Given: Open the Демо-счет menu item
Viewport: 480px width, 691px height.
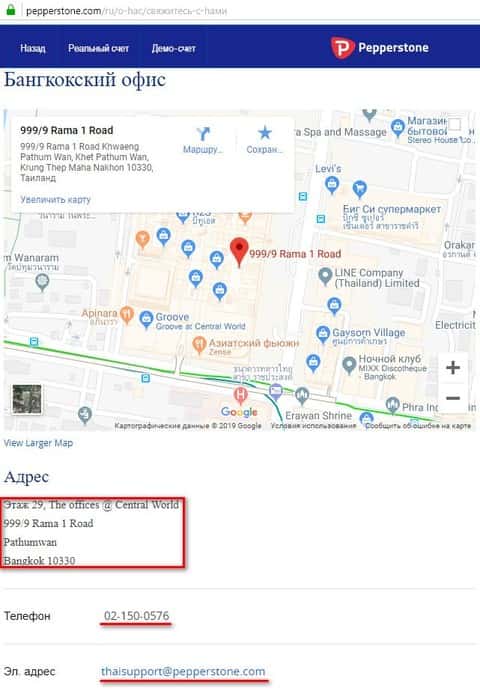Looking at the screenshot, I should click(173, 48).
